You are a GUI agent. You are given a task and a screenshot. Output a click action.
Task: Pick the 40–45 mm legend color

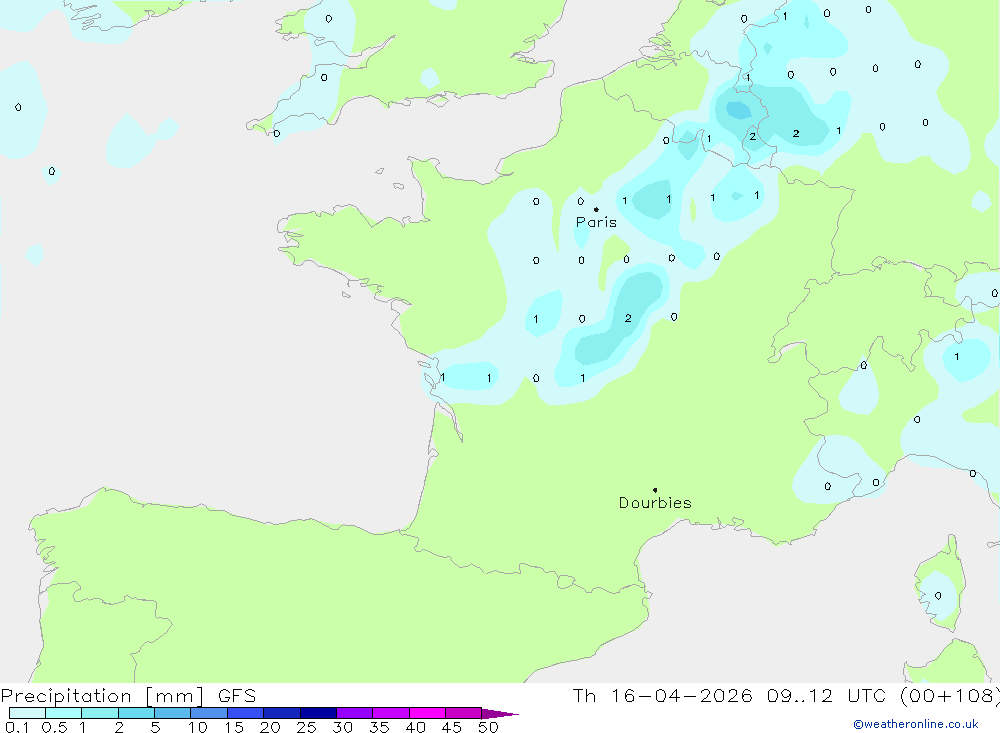click(x=427, y=713)
